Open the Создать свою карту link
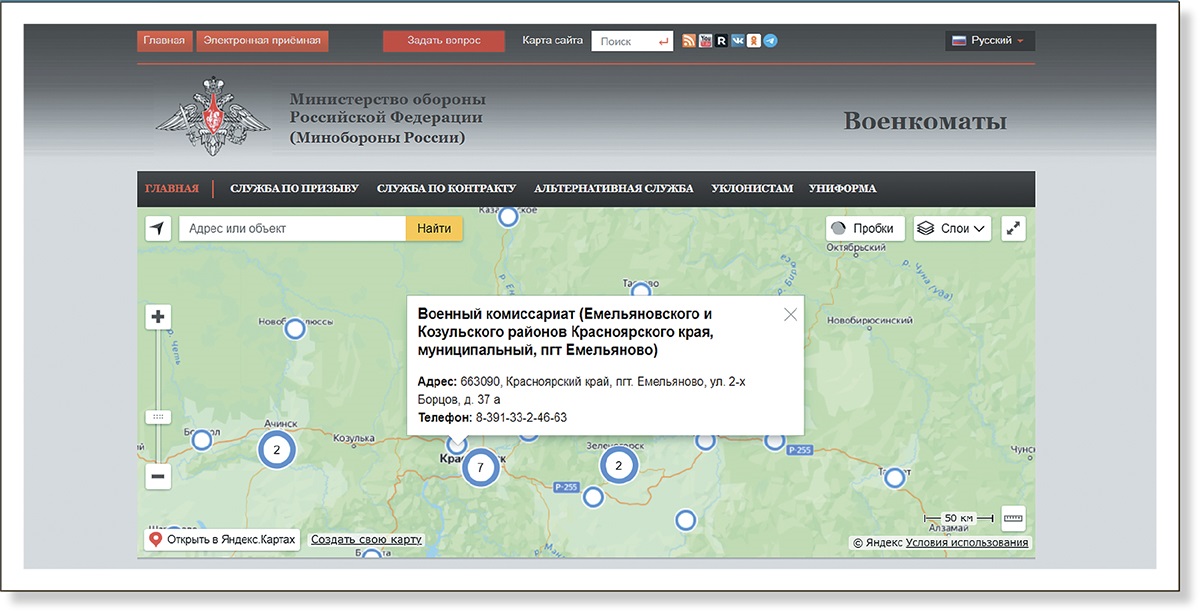This screenshot has width=1200, height=612. pyautogui.click(x=366, y=538)
